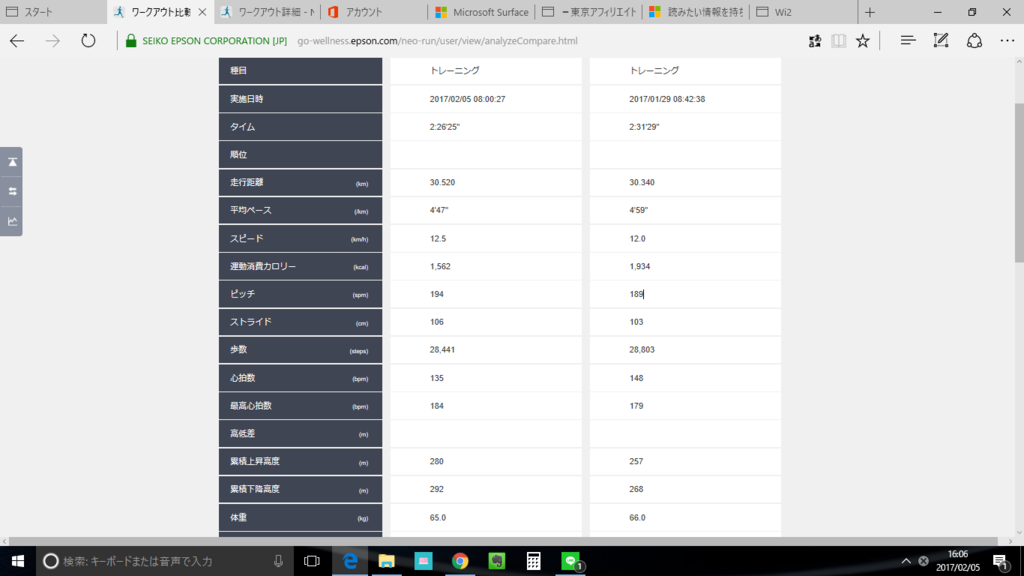Screen dimensions: 1024x576
Task: Open a new tab with plus button
Action: [870, 12]
